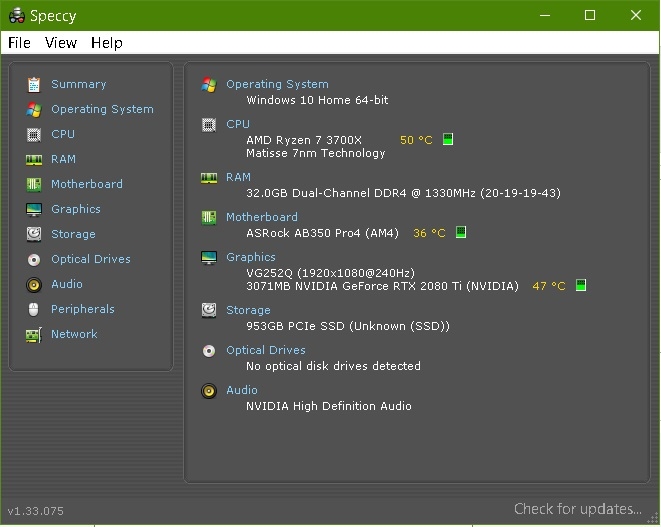Click the Optical Drives disc icon in sidebar

point(34,260)
